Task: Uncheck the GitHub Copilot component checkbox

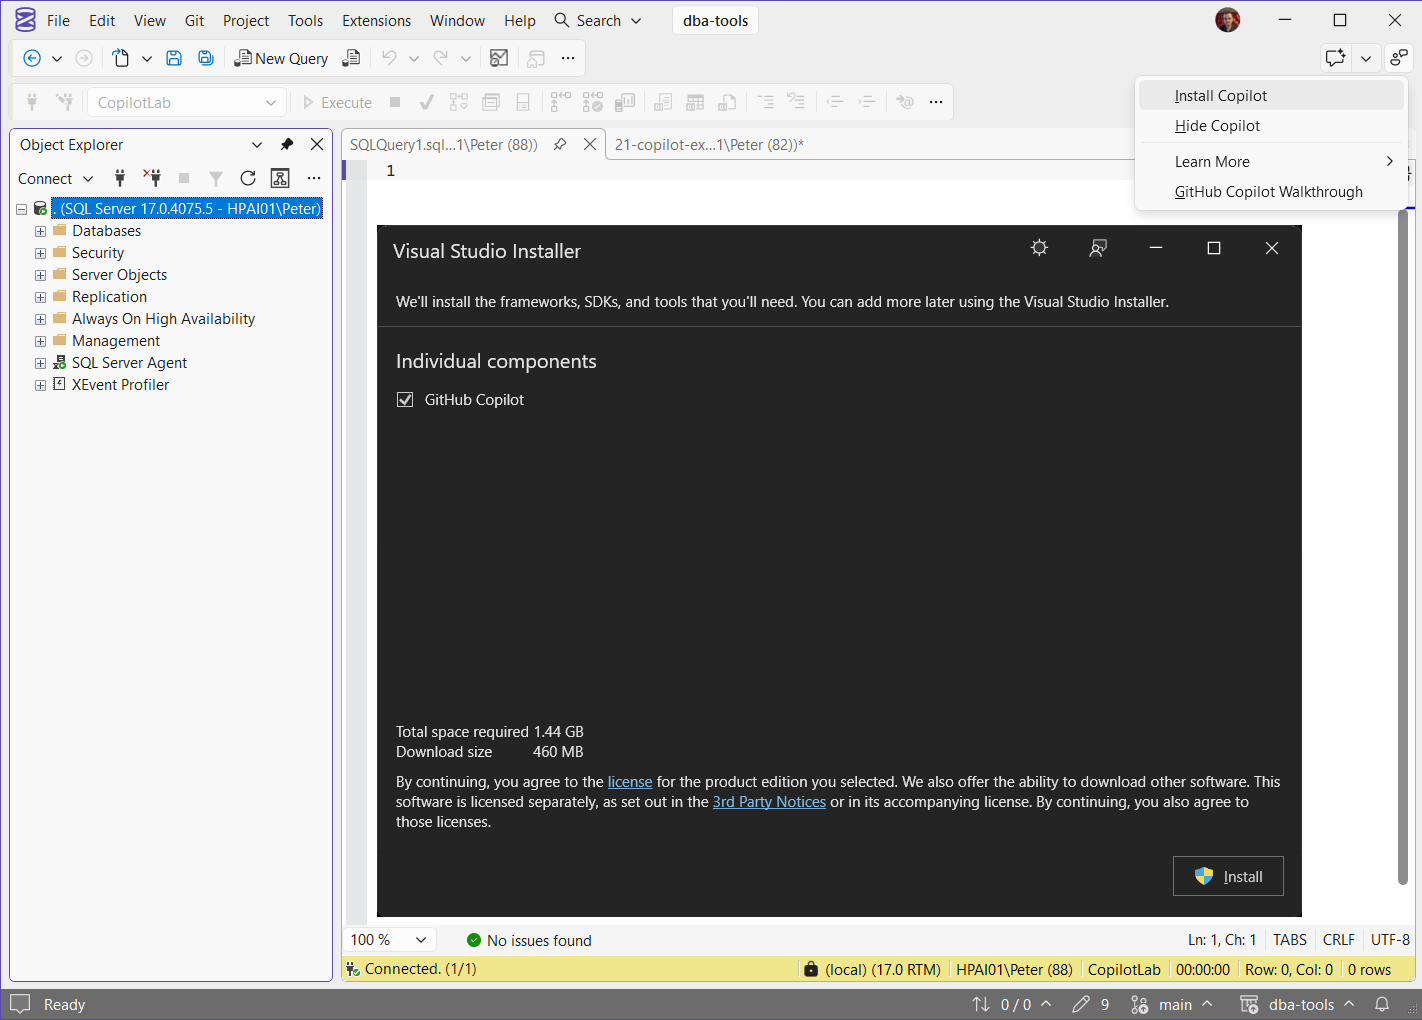Action: pyautogui.click(x=405, y=400)
